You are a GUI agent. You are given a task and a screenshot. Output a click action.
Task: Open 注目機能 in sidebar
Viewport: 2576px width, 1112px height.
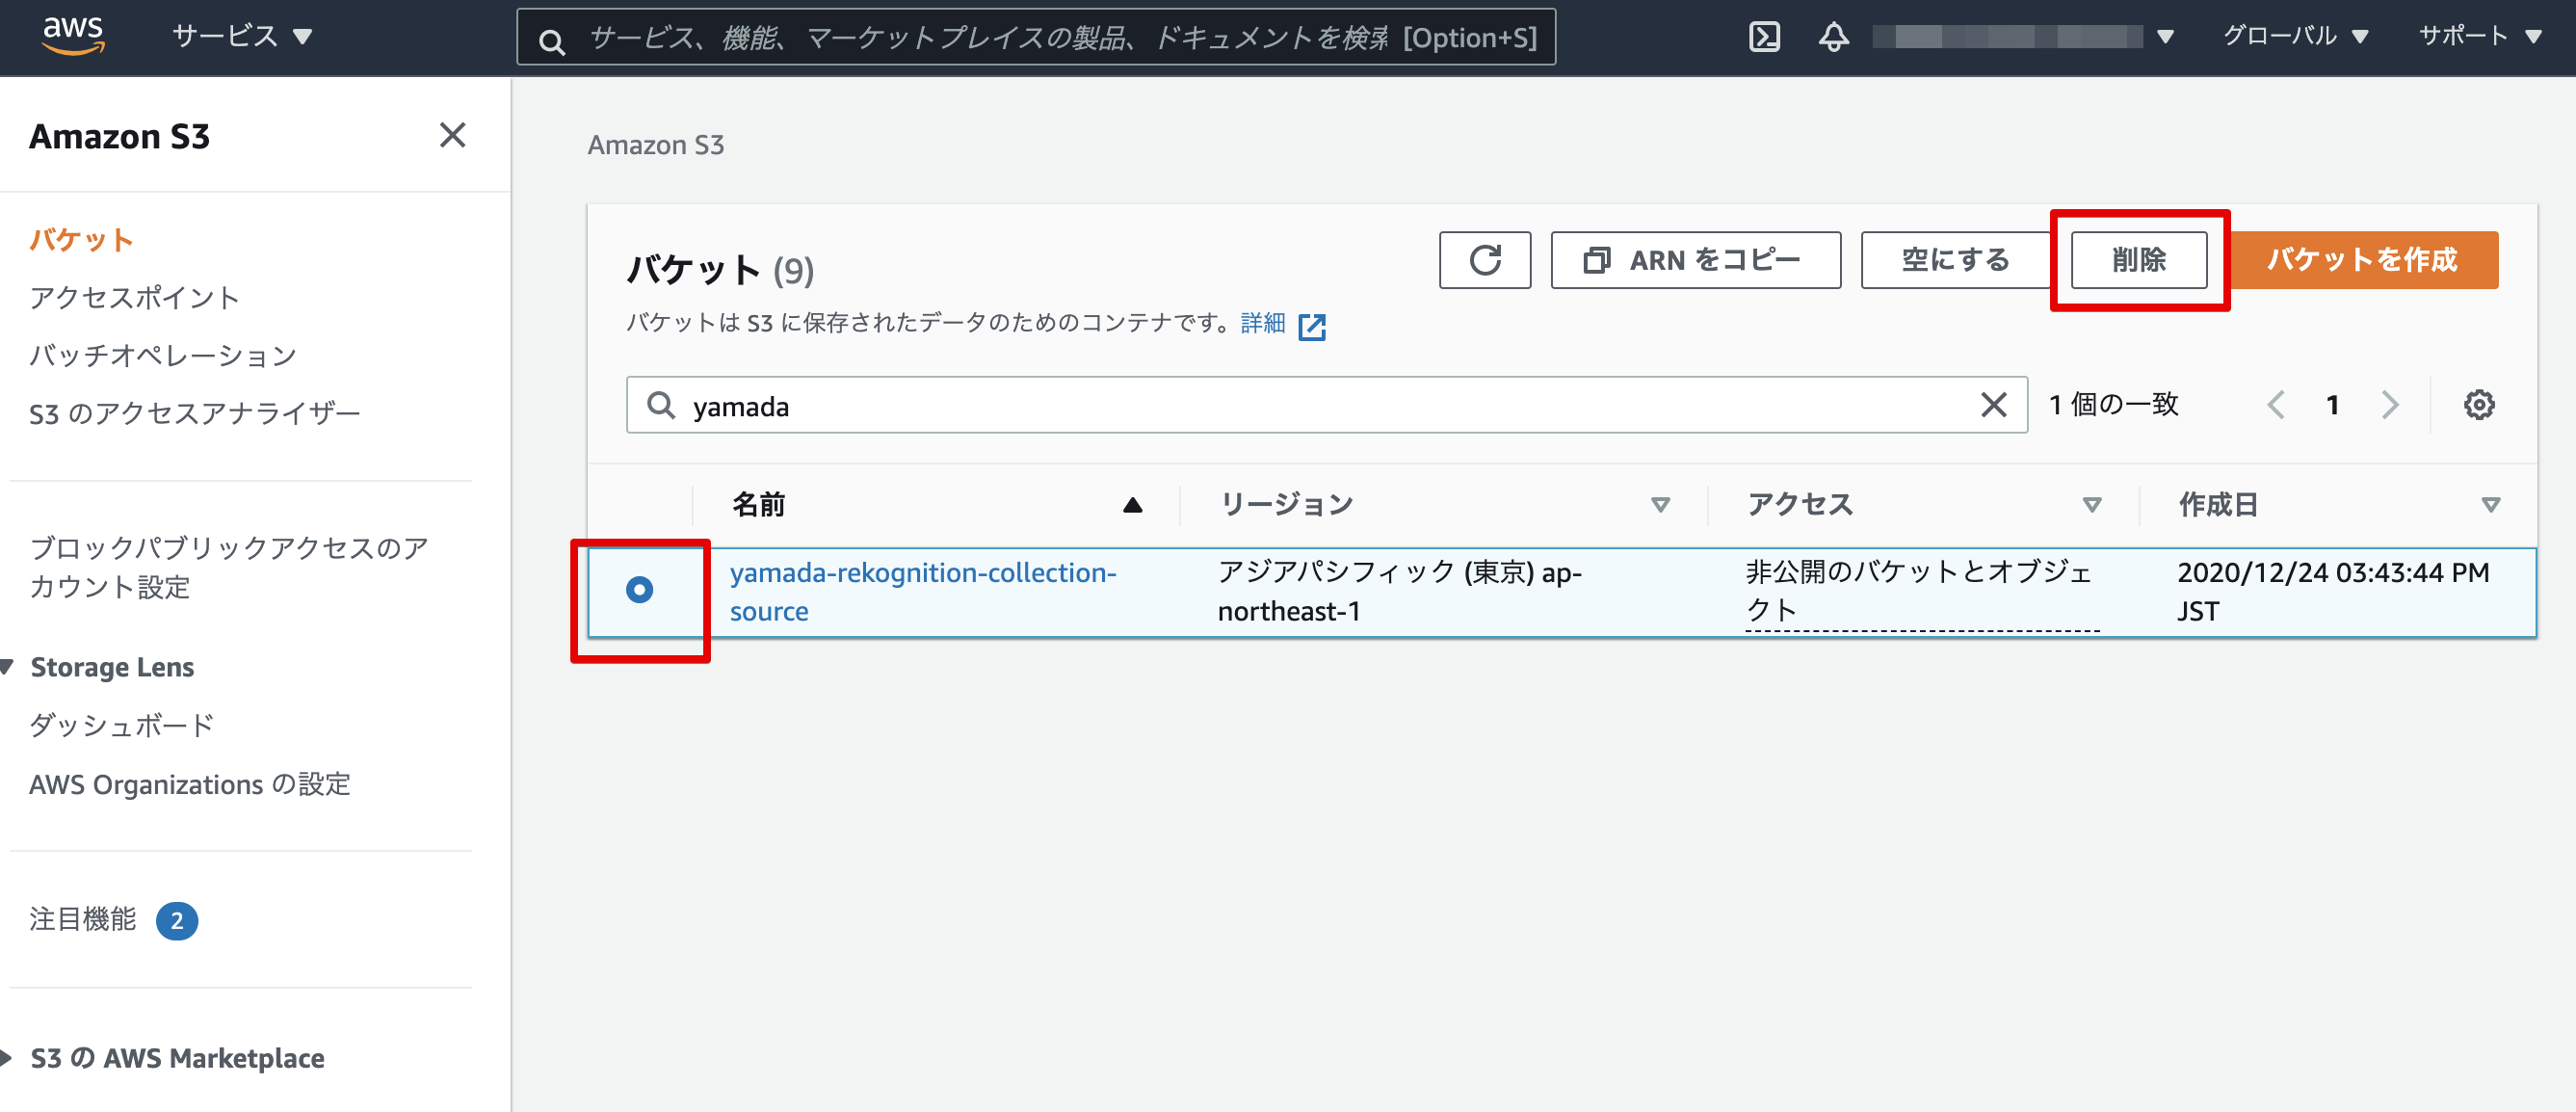coord(82,919)
